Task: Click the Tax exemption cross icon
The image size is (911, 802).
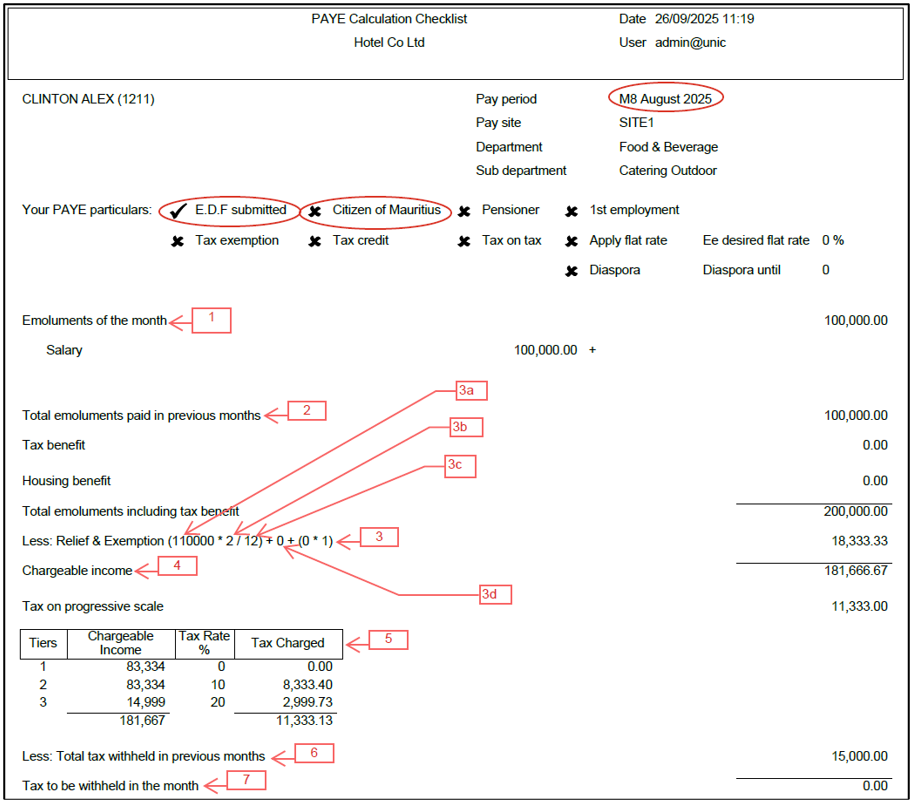Action: tap(178, 241)
